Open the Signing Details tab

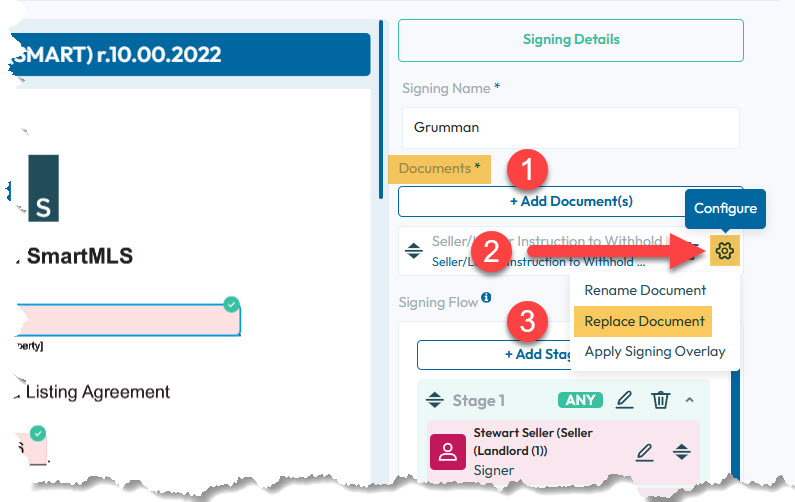(x=570, y=40)
